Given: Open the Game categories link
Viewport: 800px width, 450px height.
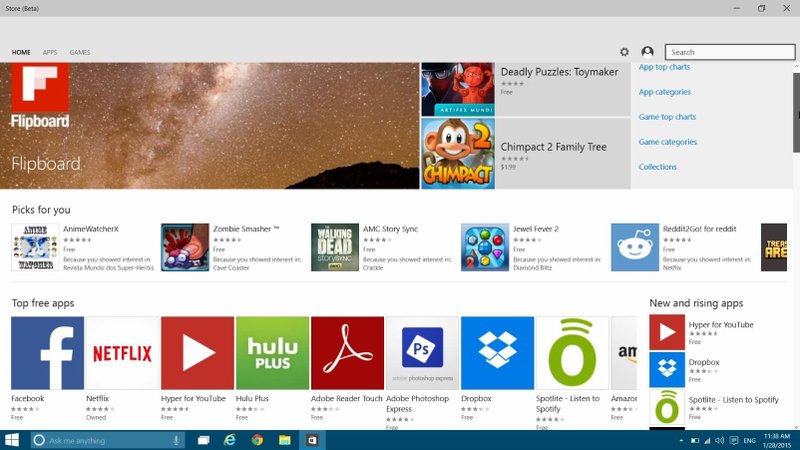Looking at the screenshot, I should tap(668, 142).
